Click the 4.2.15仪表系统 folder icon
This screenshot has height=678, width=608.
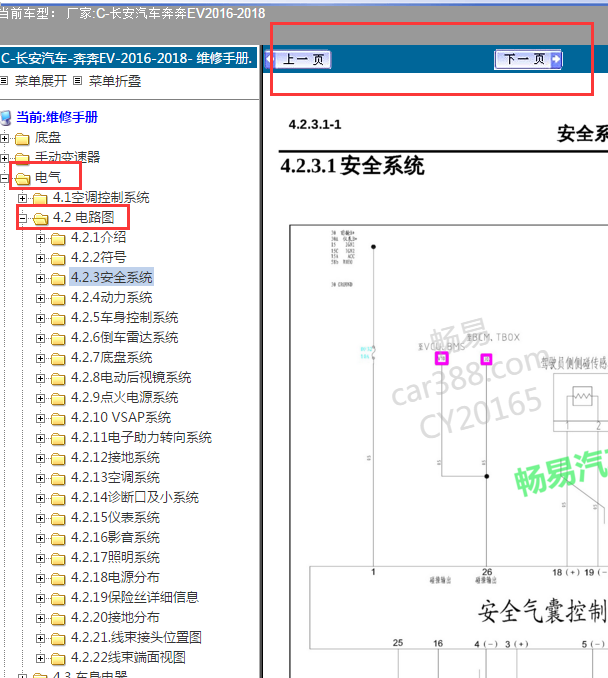click(x=58, y=519)
